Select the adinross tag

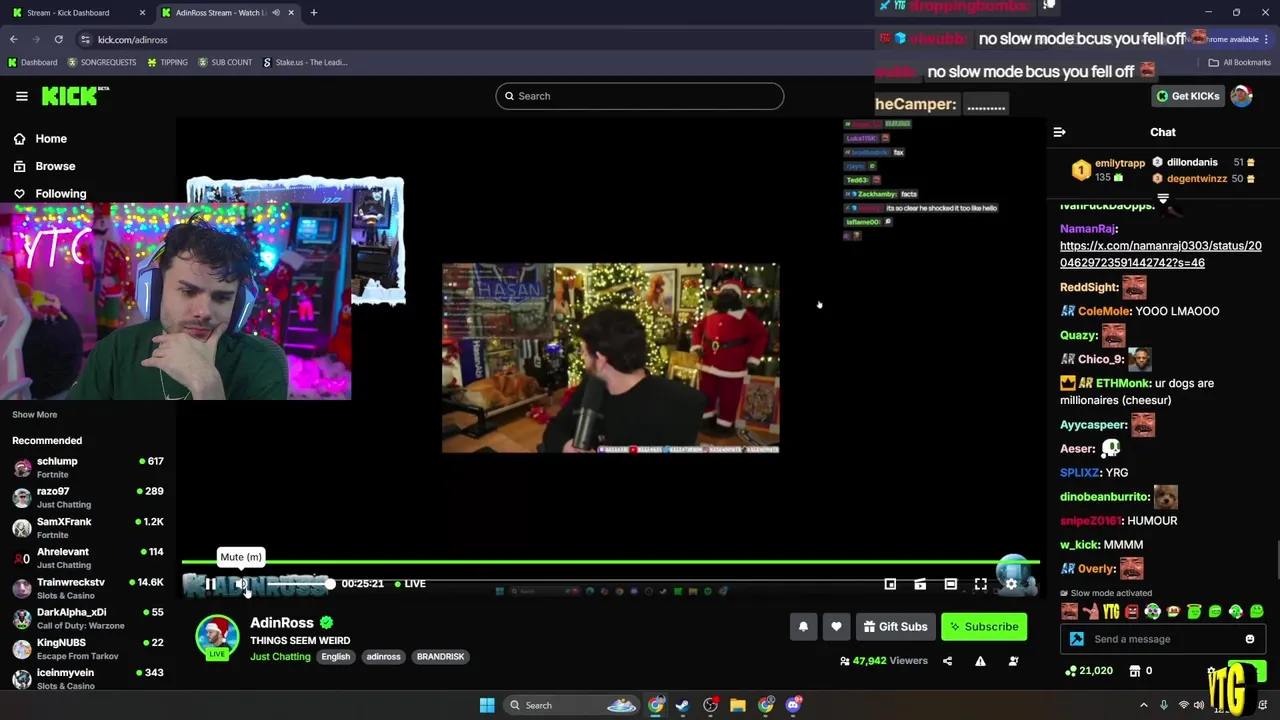coord(383,657)
